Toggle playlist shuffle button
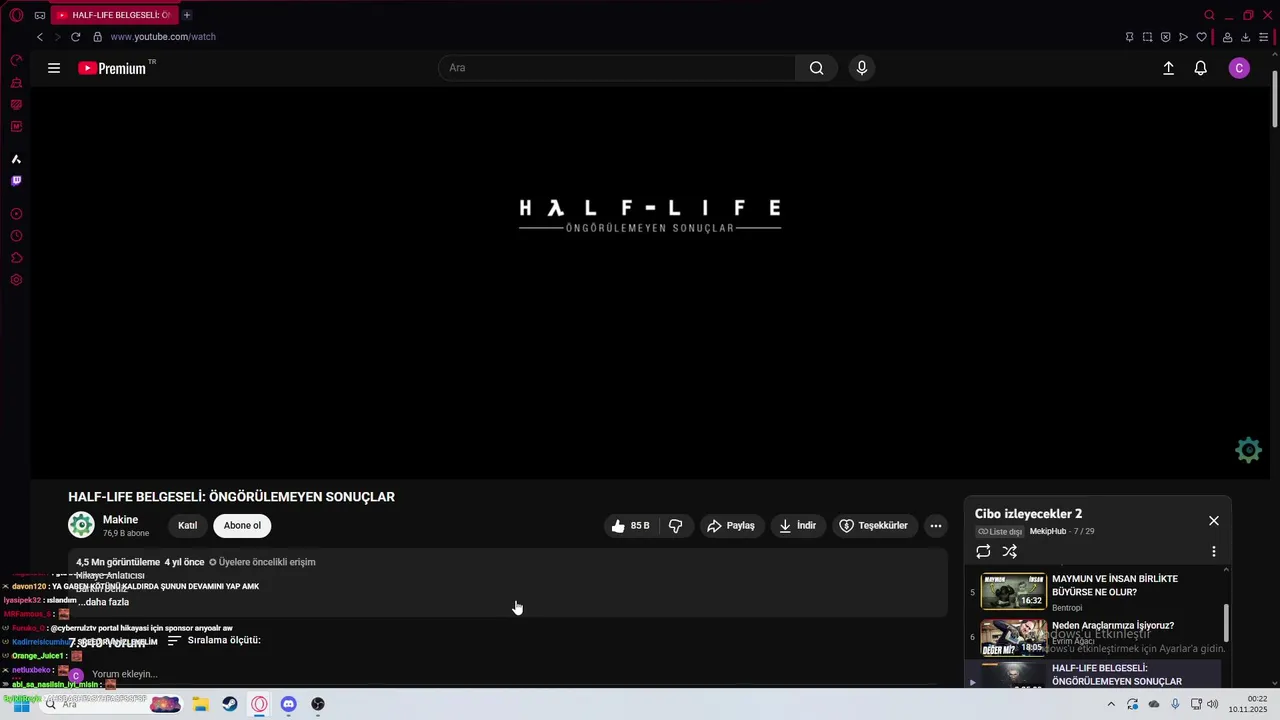 1010,551
